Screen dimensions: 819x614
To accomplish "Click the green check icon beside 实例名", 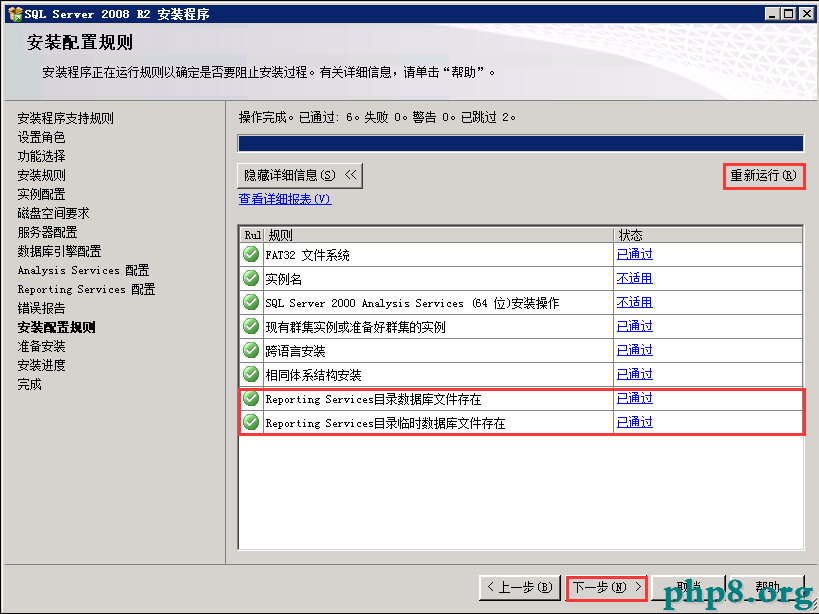I will (x=251, y=278).
